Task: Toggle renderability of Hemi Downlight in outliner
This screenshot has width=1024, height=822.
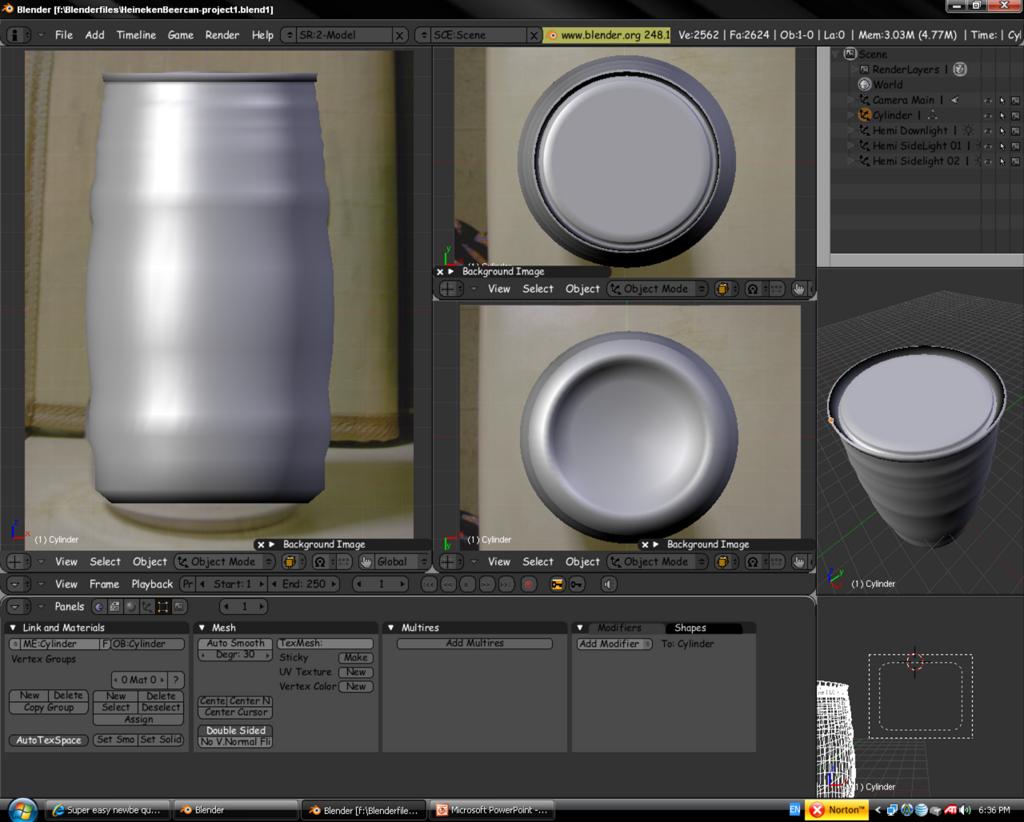Action: 1015,131
